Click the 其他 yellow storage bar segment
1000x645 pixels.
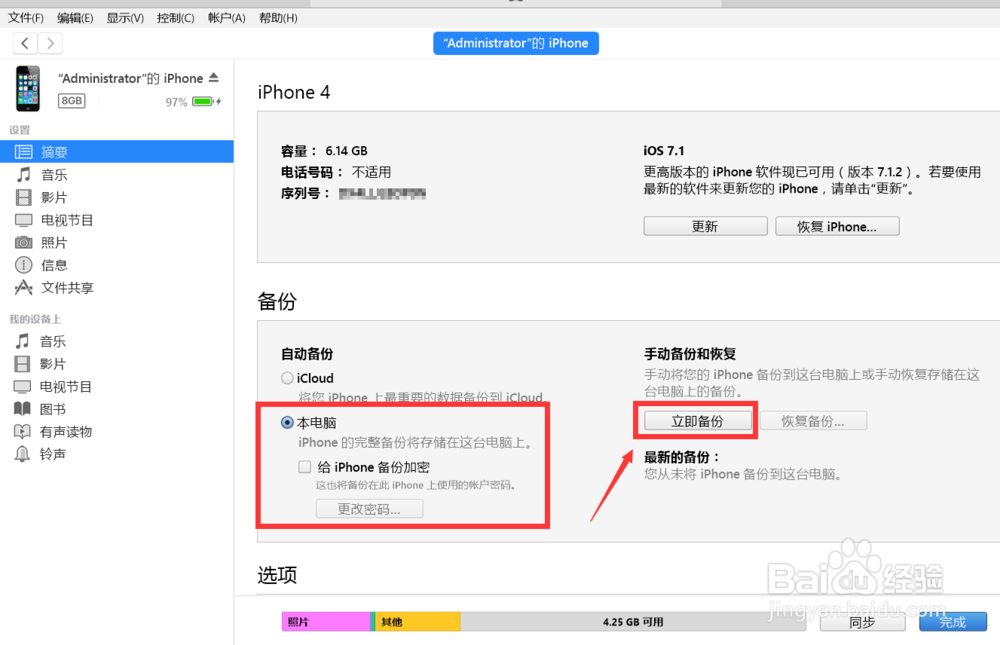coord(418,621)
